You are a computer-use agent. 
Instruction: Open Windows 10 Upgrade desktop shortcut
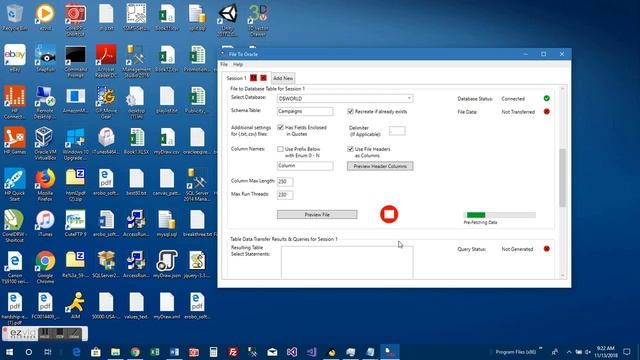pos(76,143)
